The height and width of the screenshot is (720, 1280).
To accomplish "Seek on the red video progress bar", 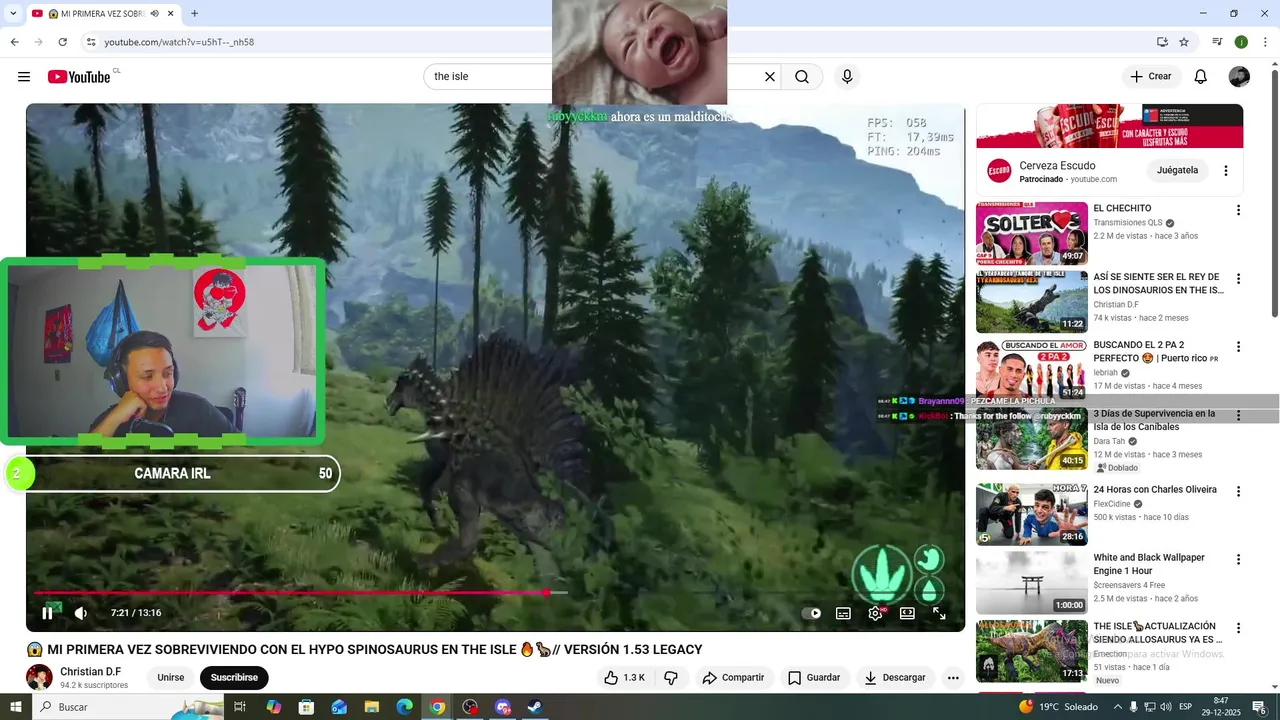I will [x=291, y=592].
